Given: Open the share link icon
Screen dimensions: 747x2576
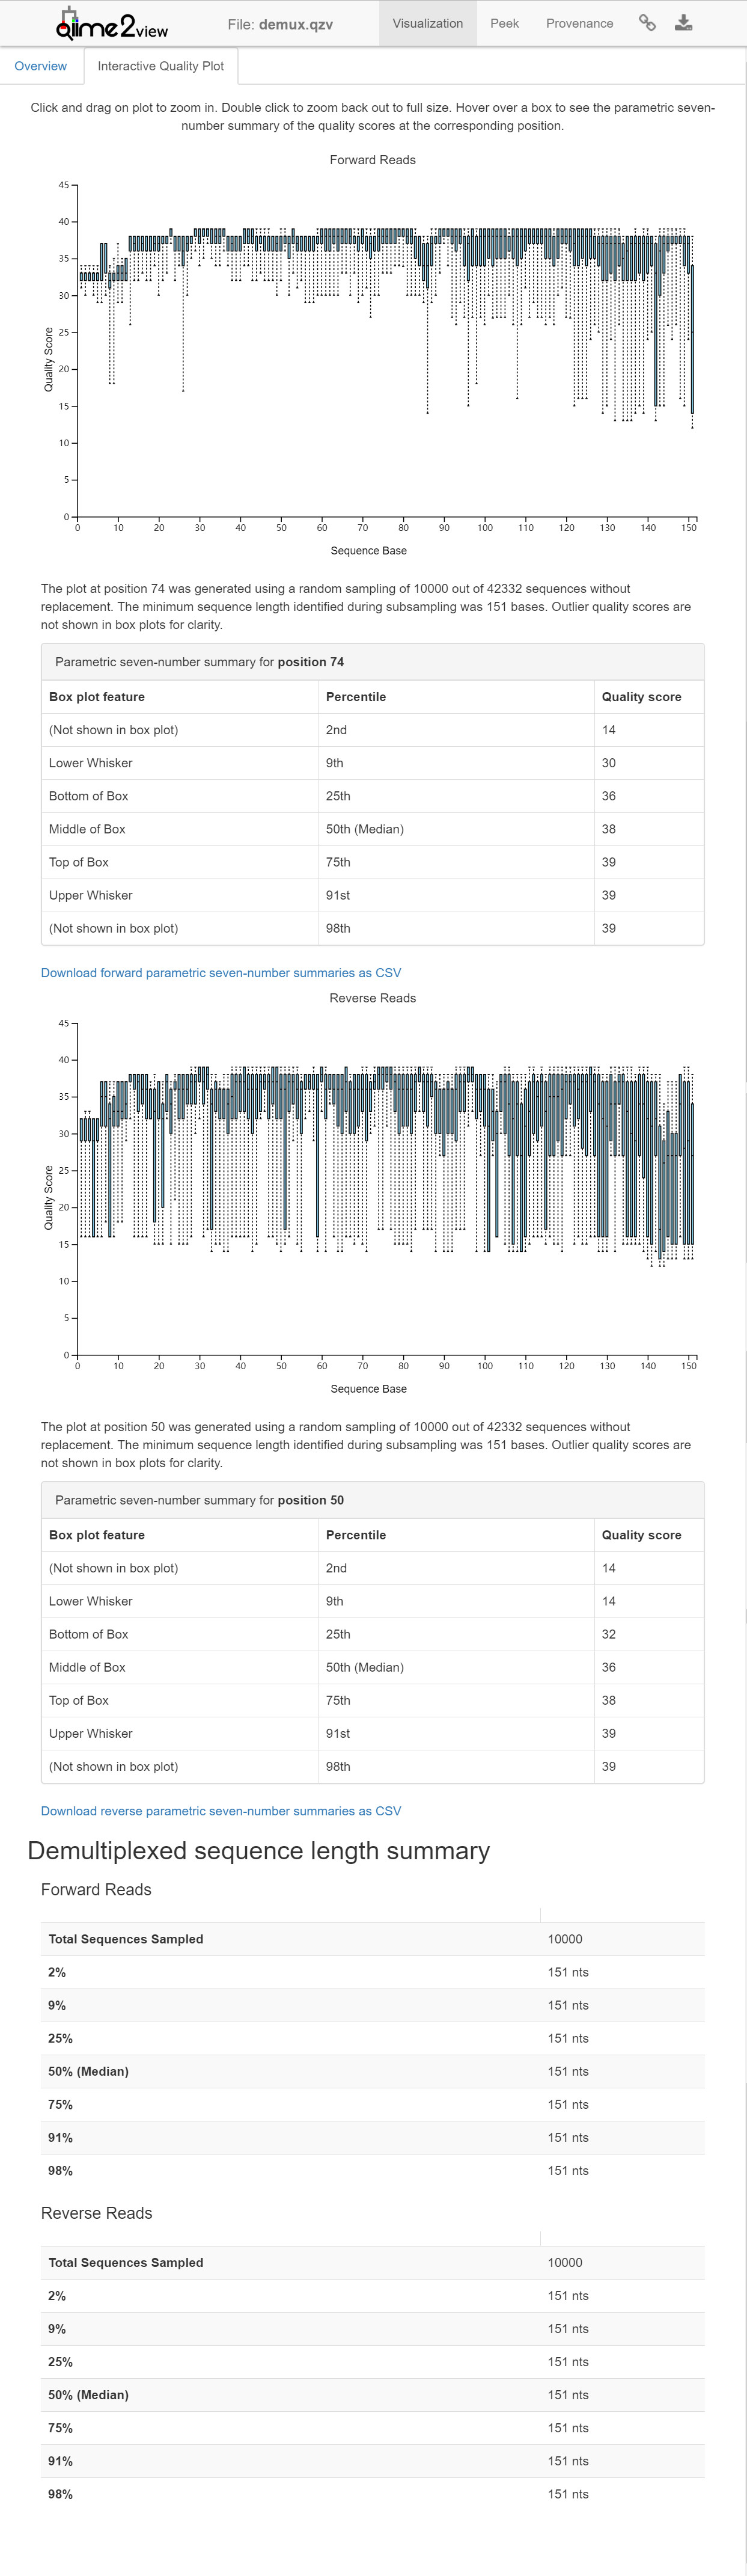Looking at the screenshot, I should (x=647, y=23).
